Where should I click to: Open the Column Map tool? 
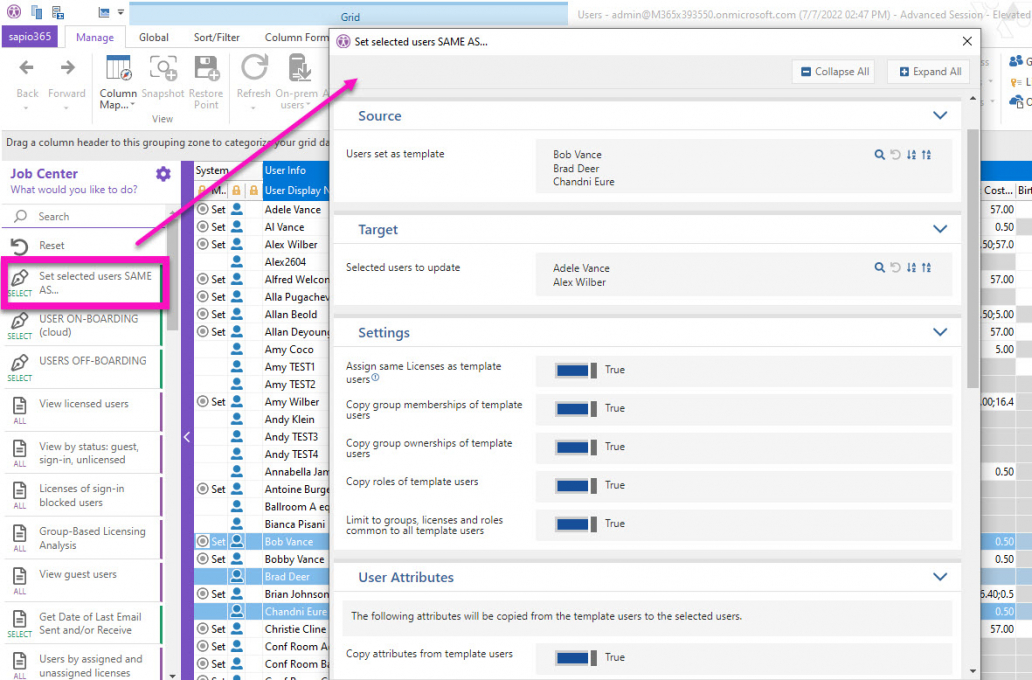(118, 70)
